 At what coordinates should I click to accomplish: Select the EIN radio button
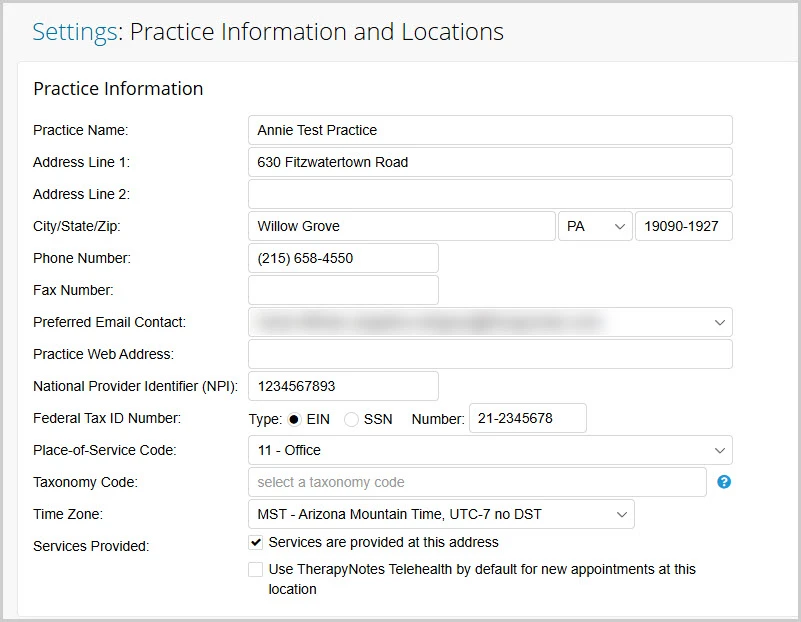(295, 419)
